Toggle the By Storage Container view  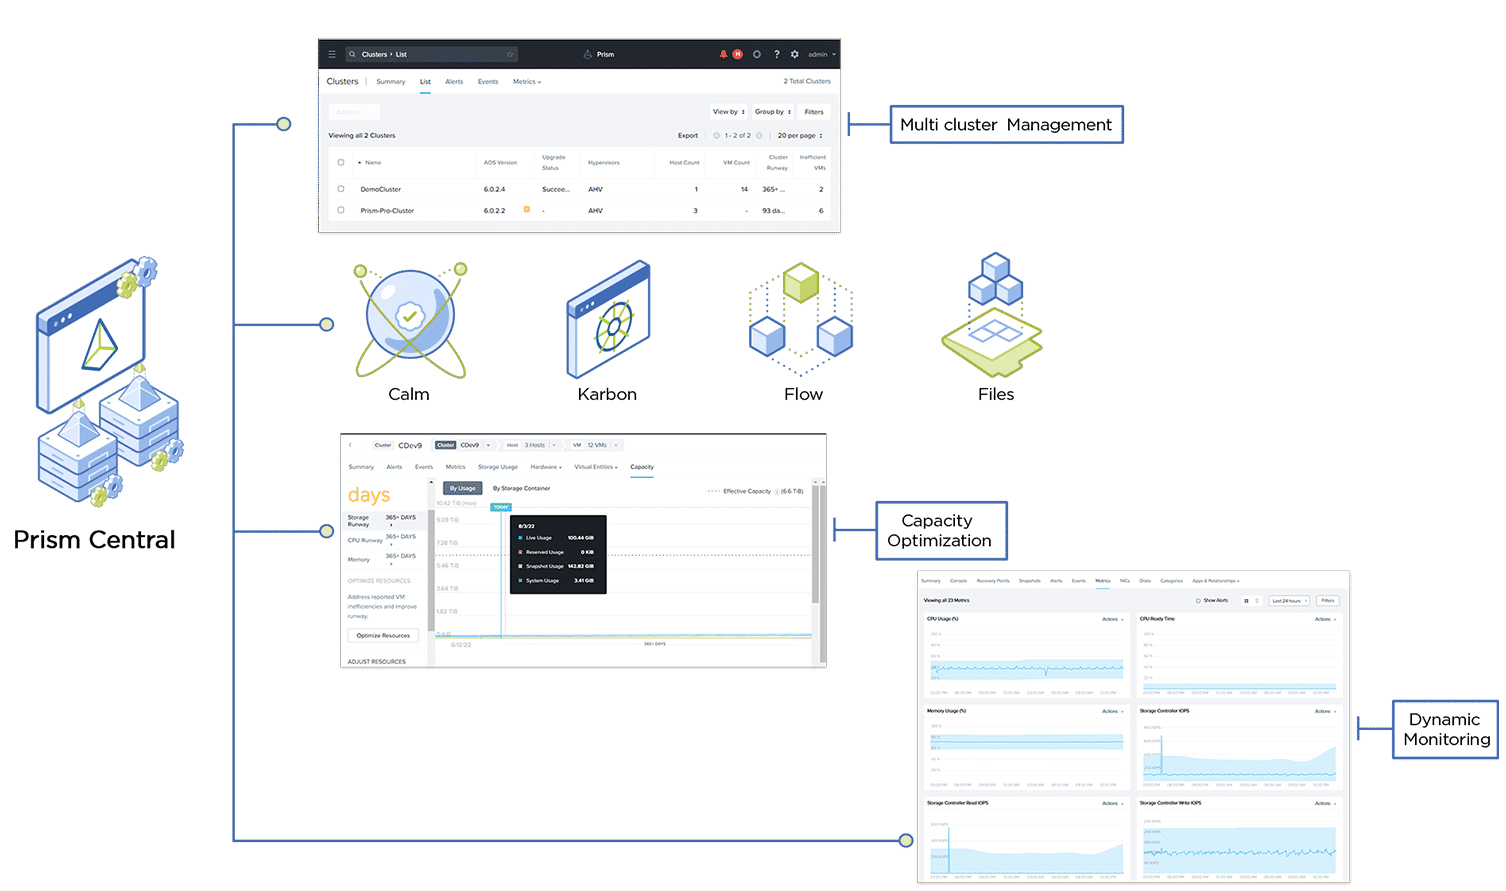[521, 488]
